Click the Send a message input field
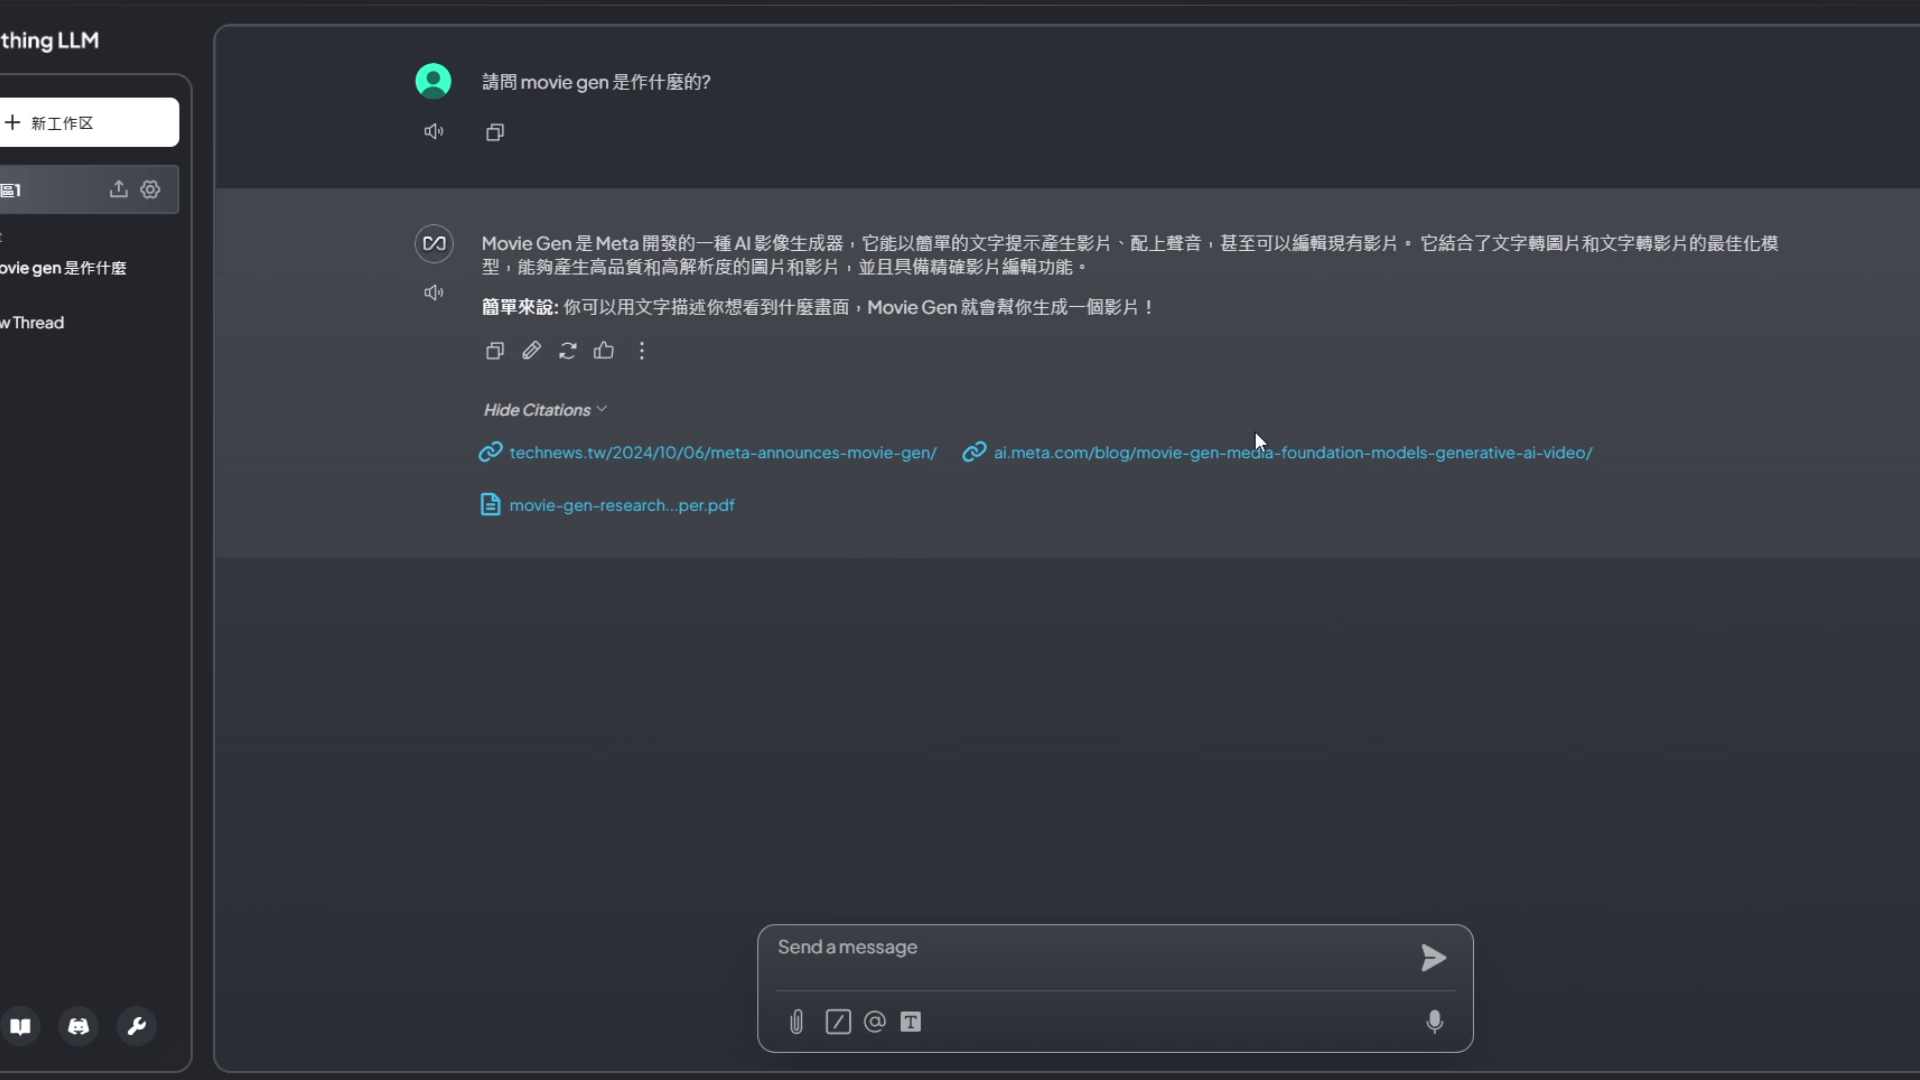 (x=1090, y=948)
